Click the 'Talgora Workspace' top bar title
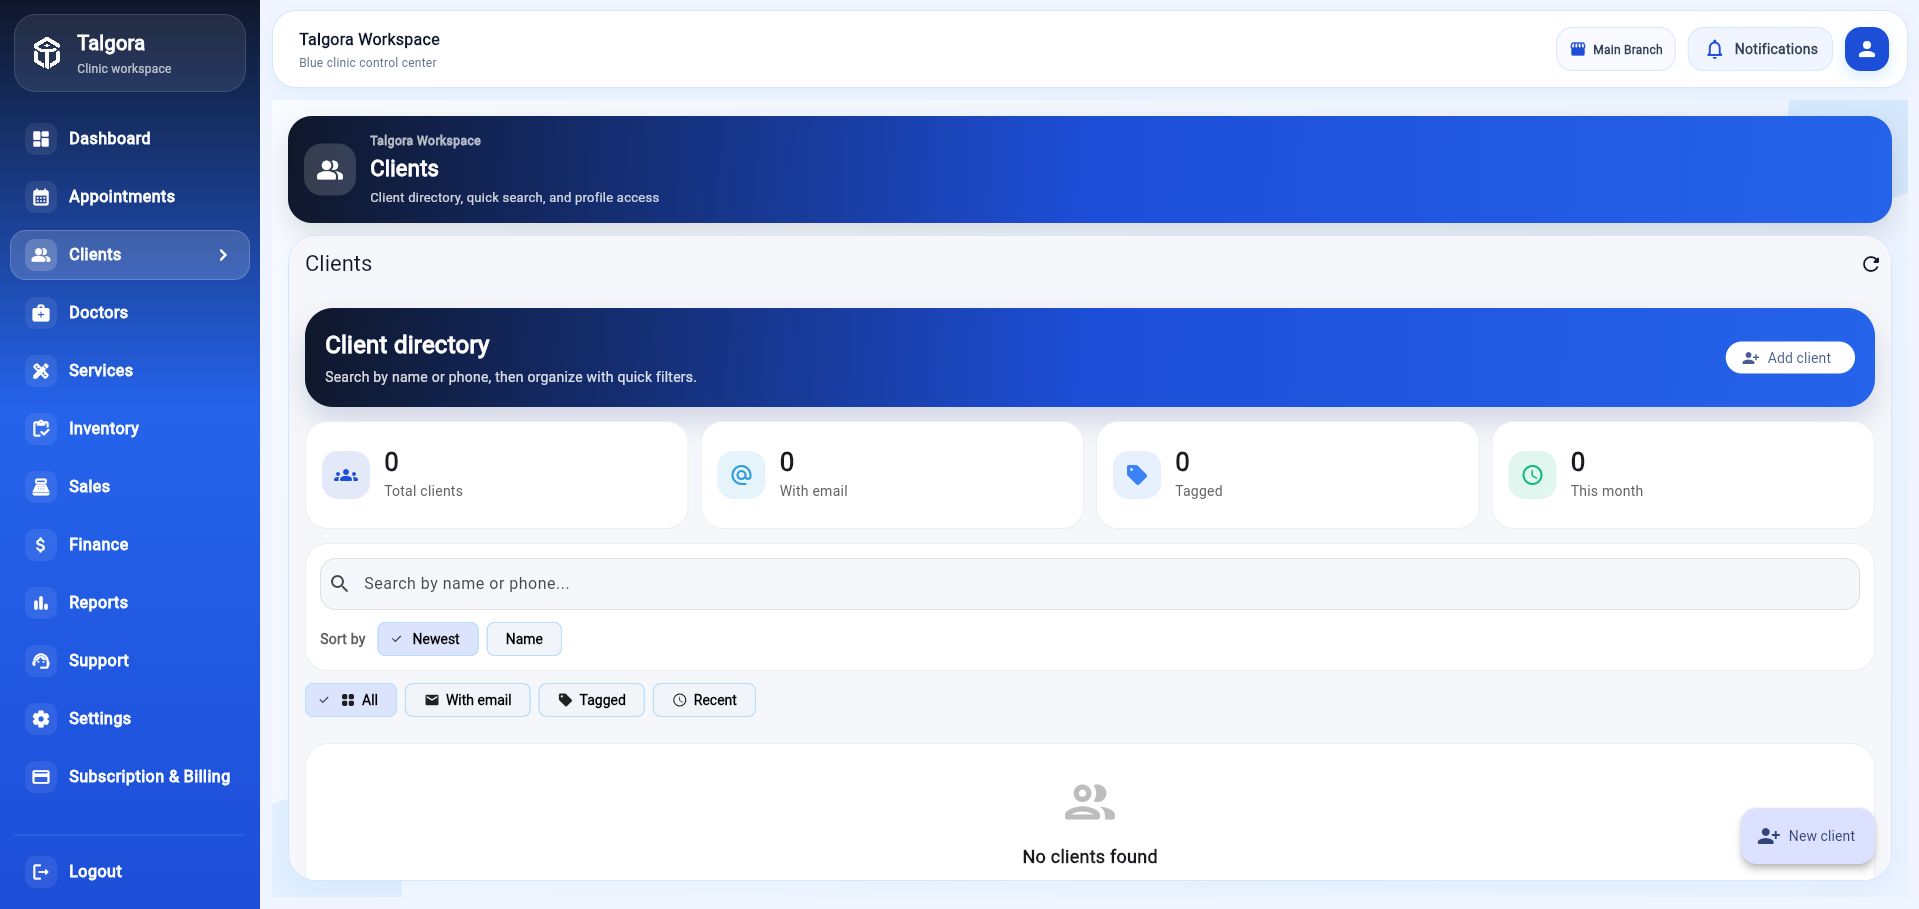Image resolution: width=1919 pixels, height=909 pixels. click(369, 39)
